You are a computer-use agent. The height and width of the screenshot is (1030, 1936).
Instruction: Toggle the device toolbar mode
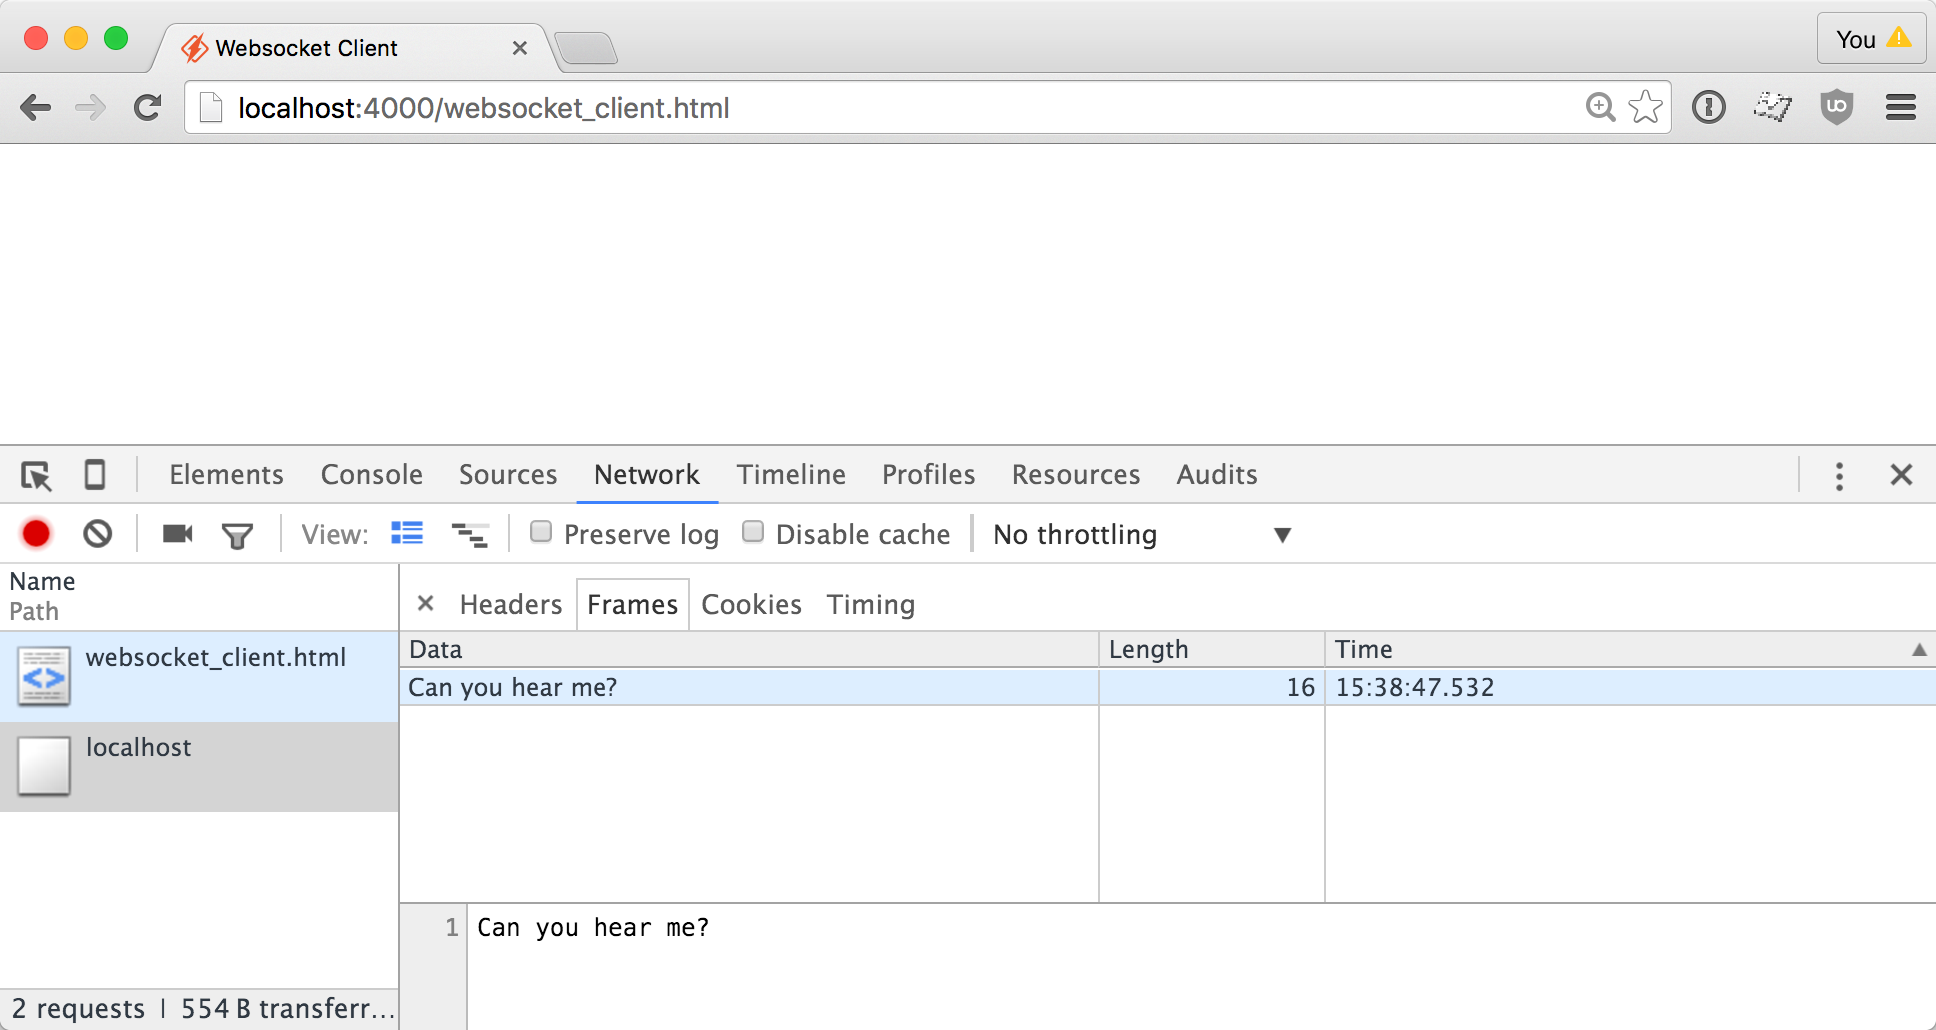point(96,475)
